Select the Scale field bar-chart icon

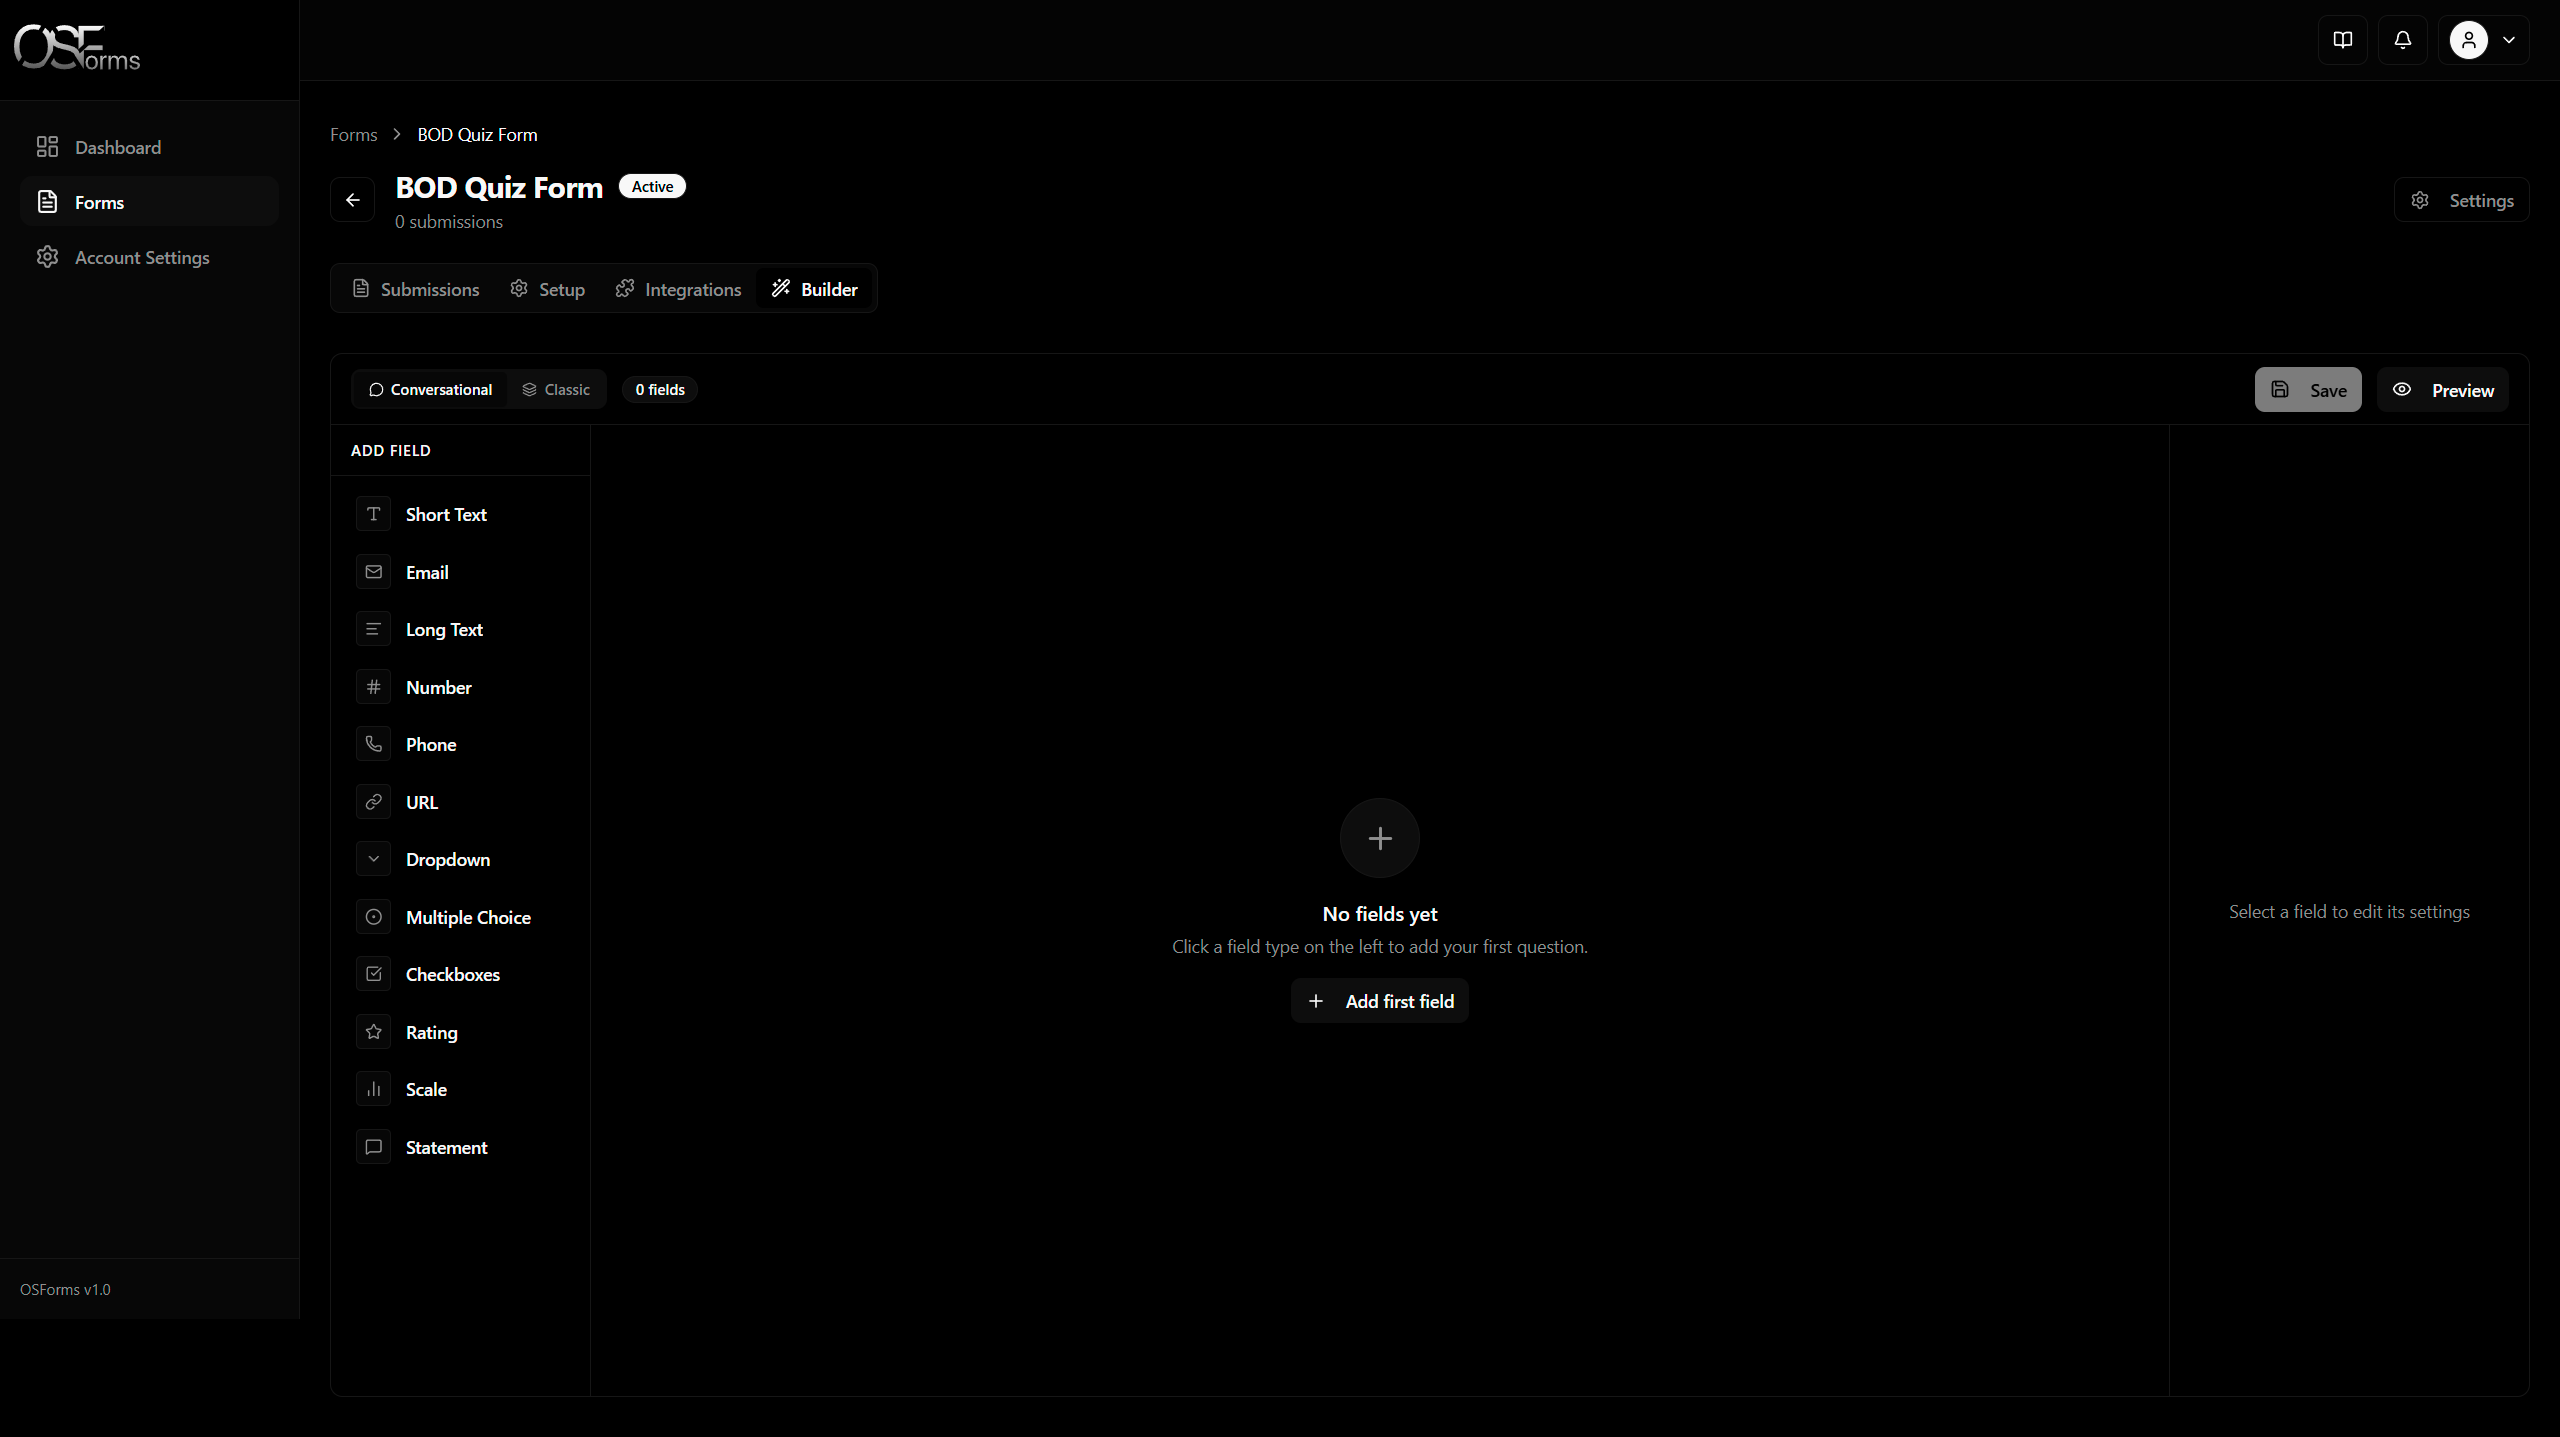coord(373,1088)
